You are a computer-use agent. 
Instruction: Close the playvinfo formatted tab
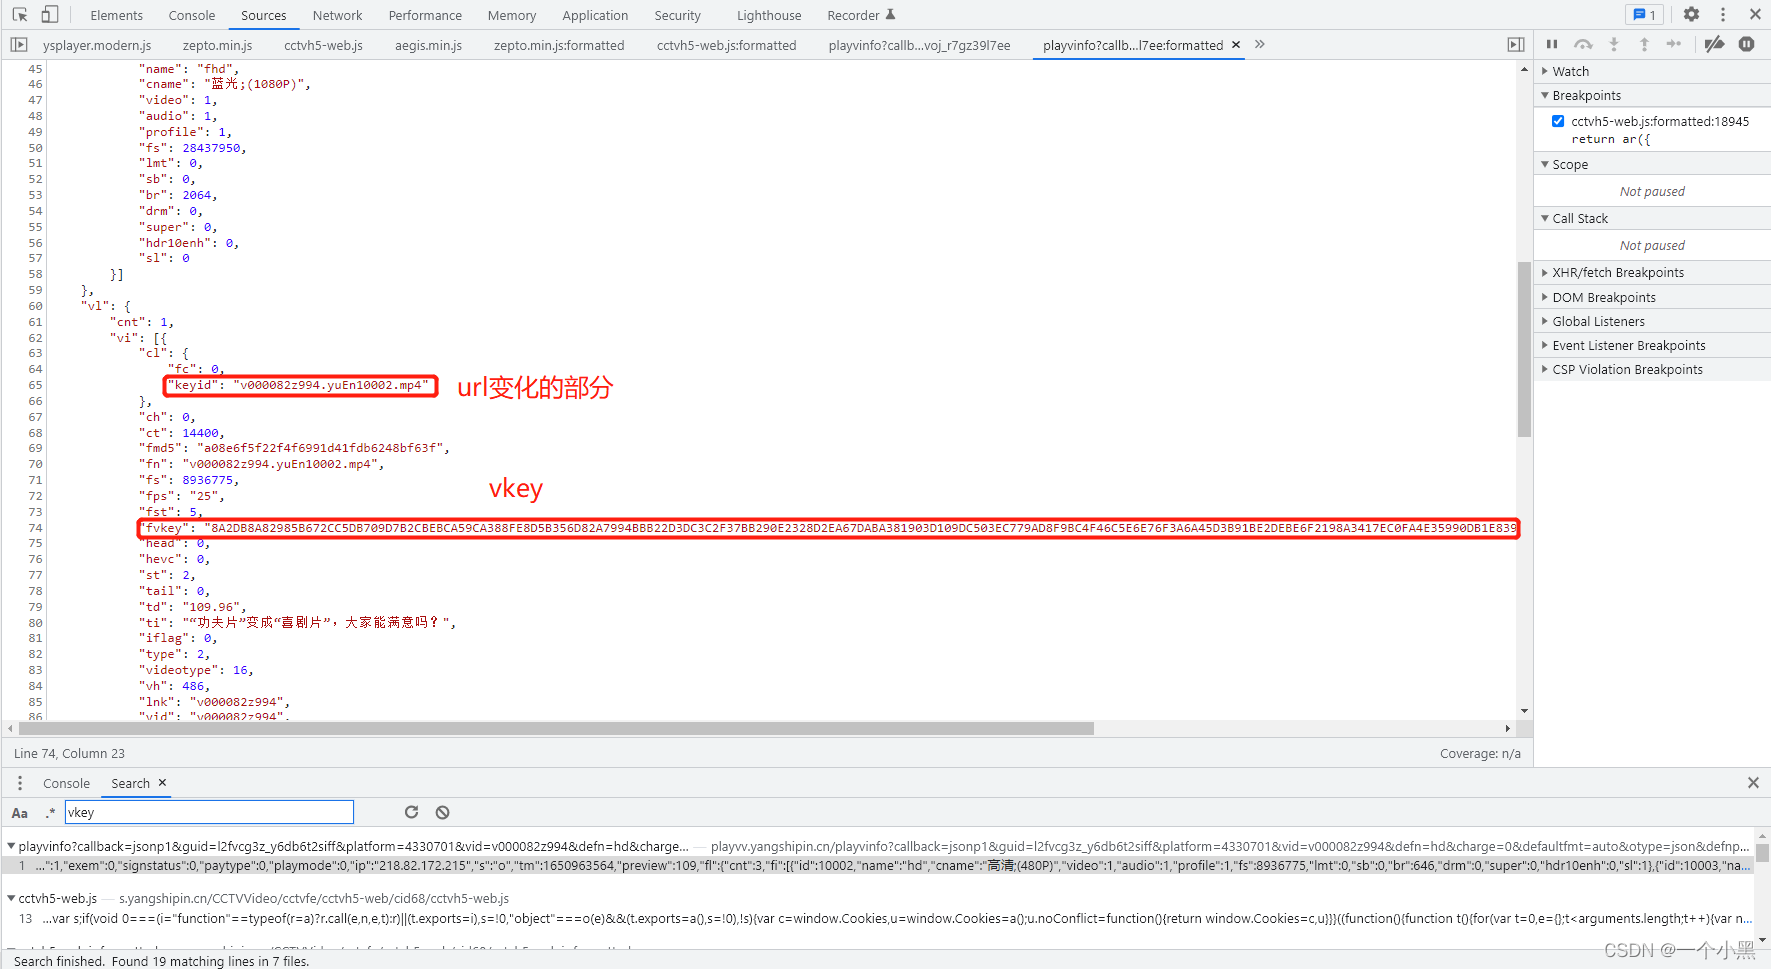pos(1236,45)
